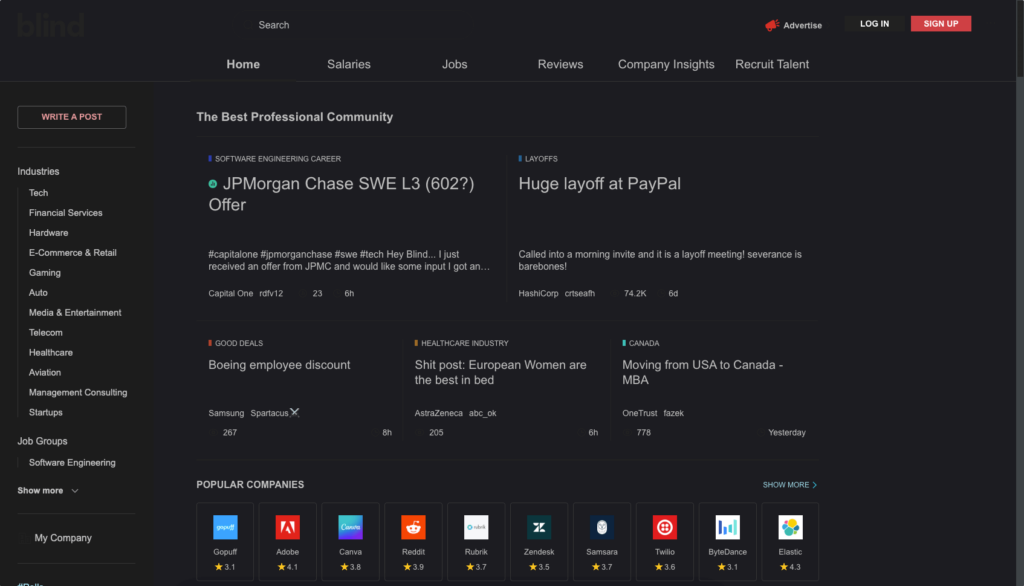This screenshot has width=1024, height=586.
Task: Open the Twilio company logo
Action: 665,527
